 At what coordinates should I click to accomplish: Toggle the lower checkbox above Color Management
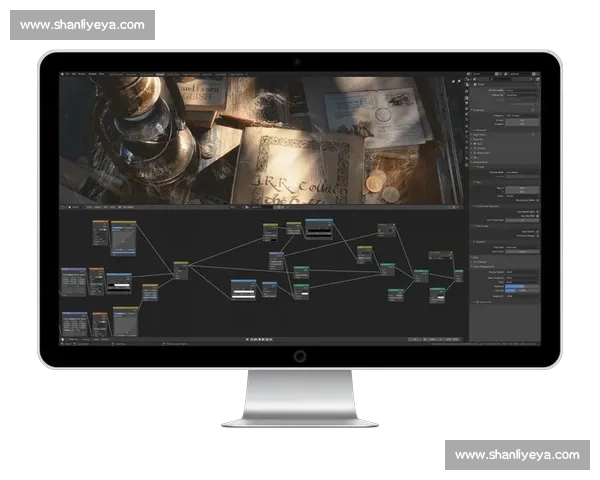[537, 236]
